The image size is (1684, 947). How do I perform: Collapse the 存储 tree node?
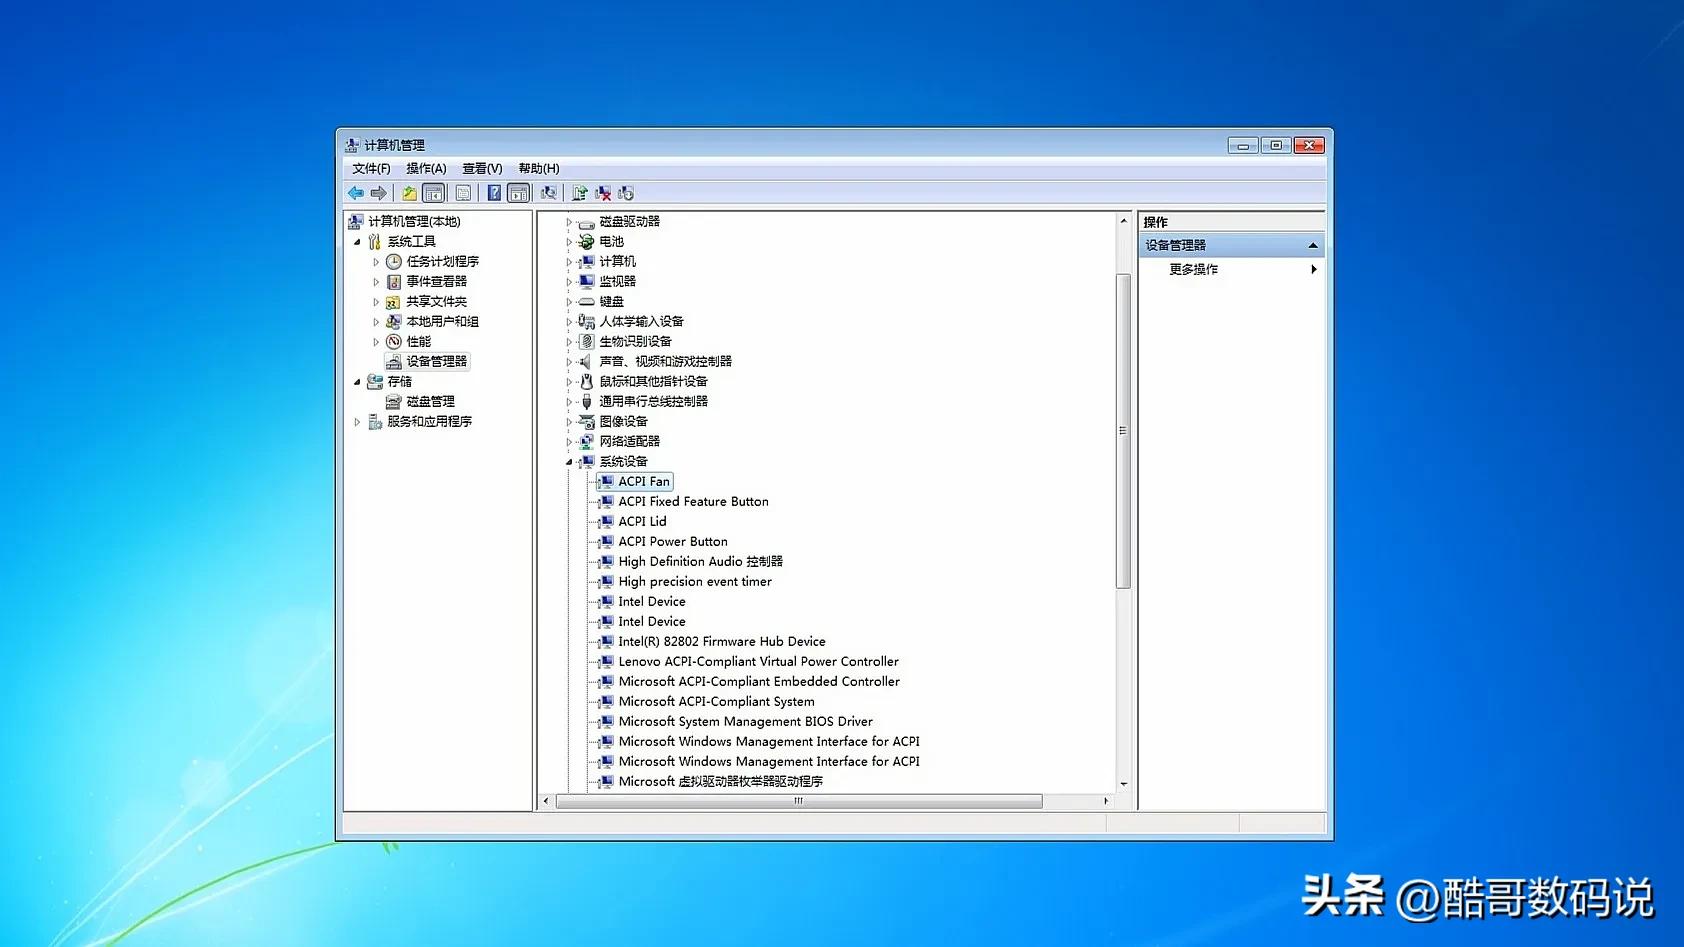coord(357,382)
